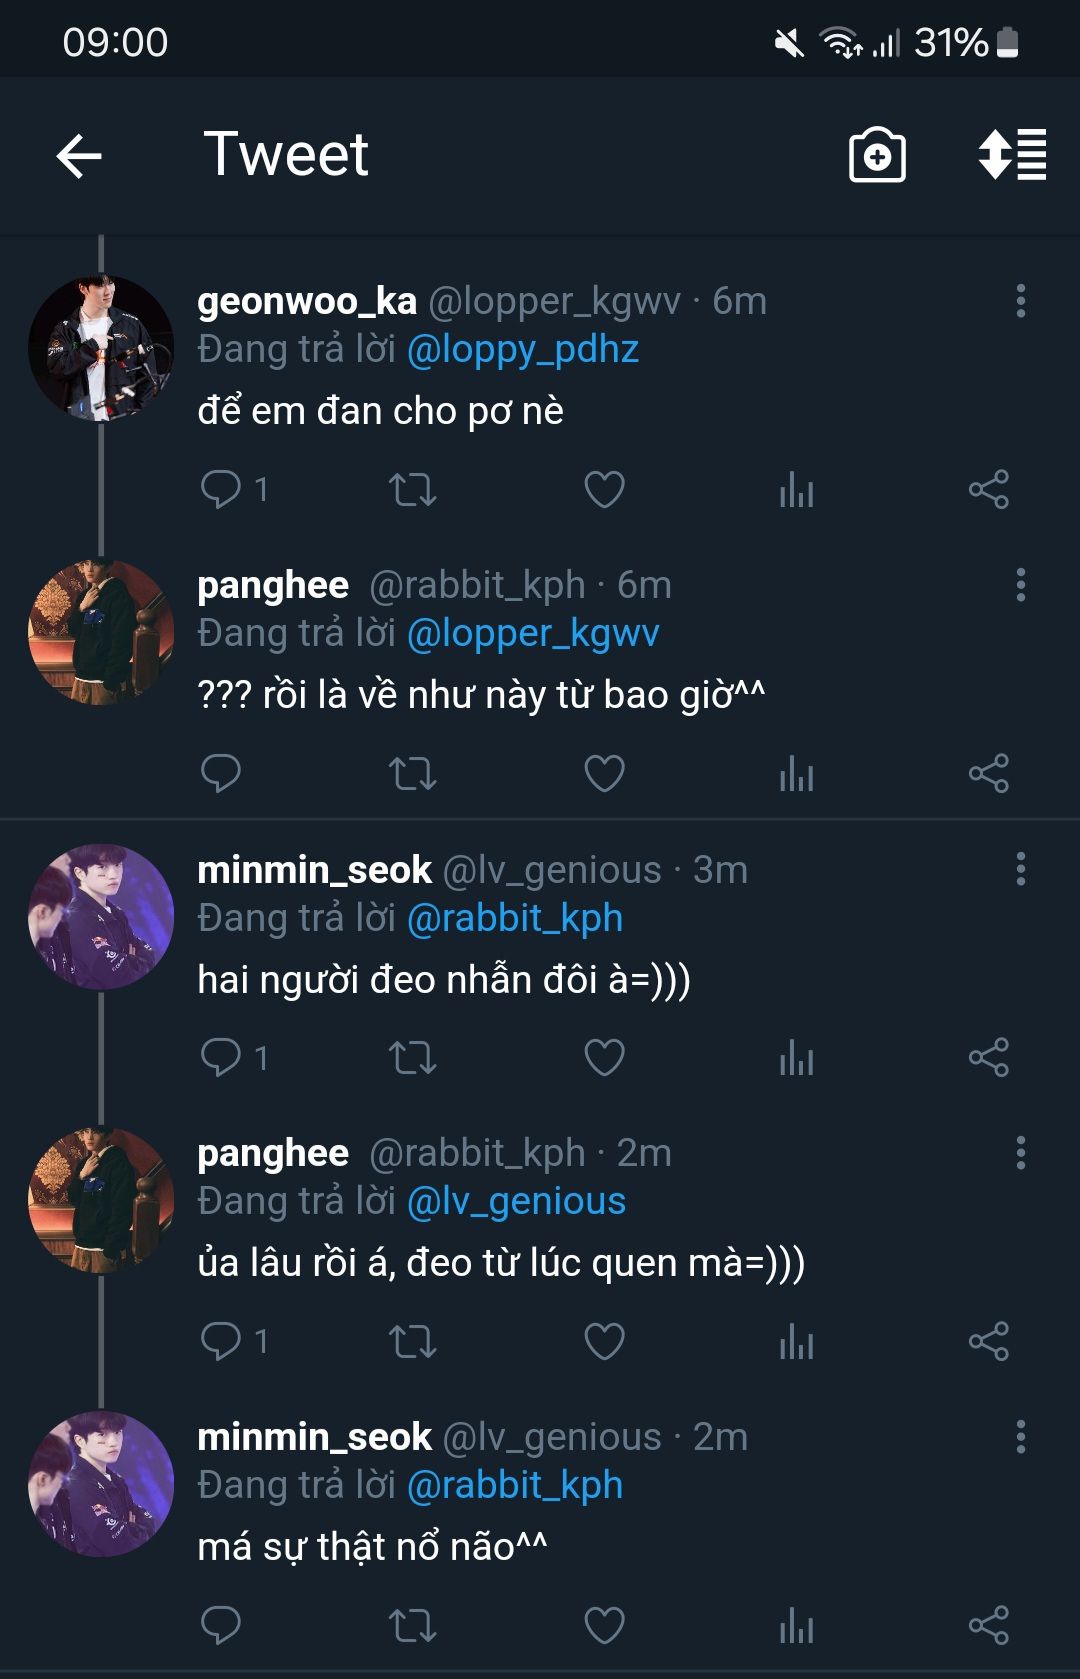Screen dimensions: 1080x1679
Task: Open more options on 'ủa lâu rồi á' tweet
Action: click(x=1020, y=1153)
